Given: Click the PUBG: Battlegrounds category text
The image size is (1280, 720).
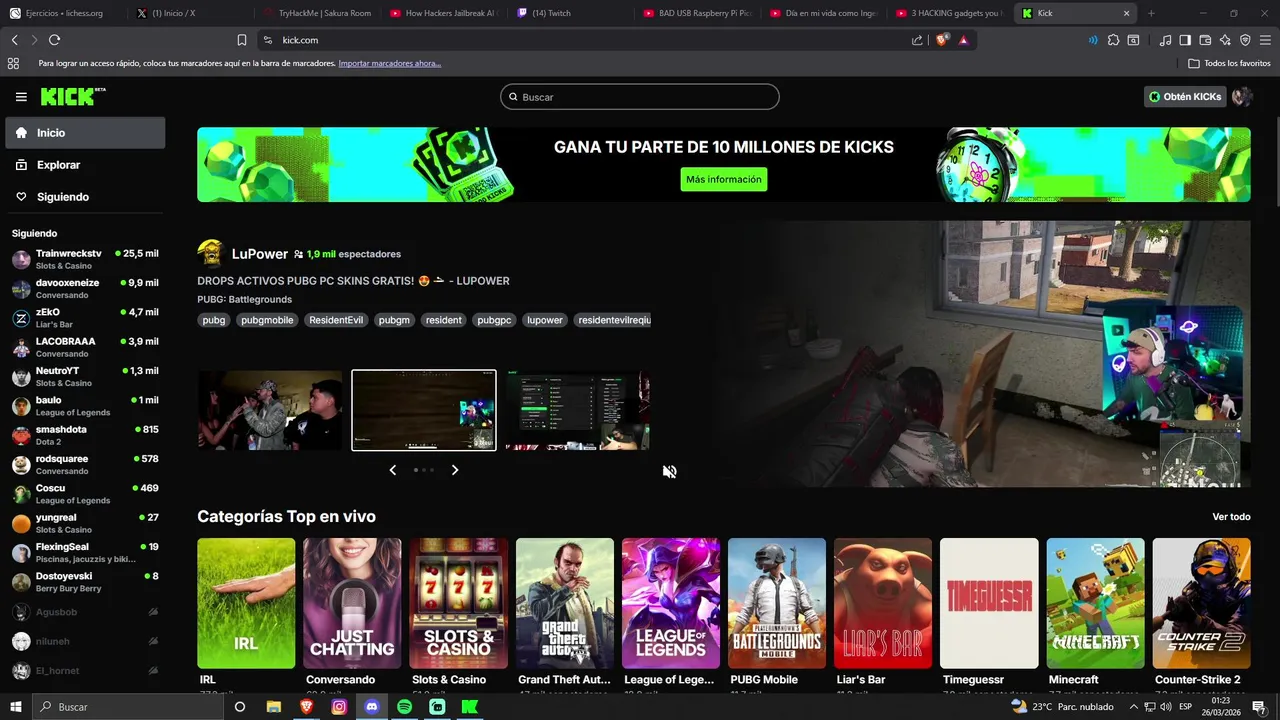Looking at the screenshot, I should click(x=245, y=300).
